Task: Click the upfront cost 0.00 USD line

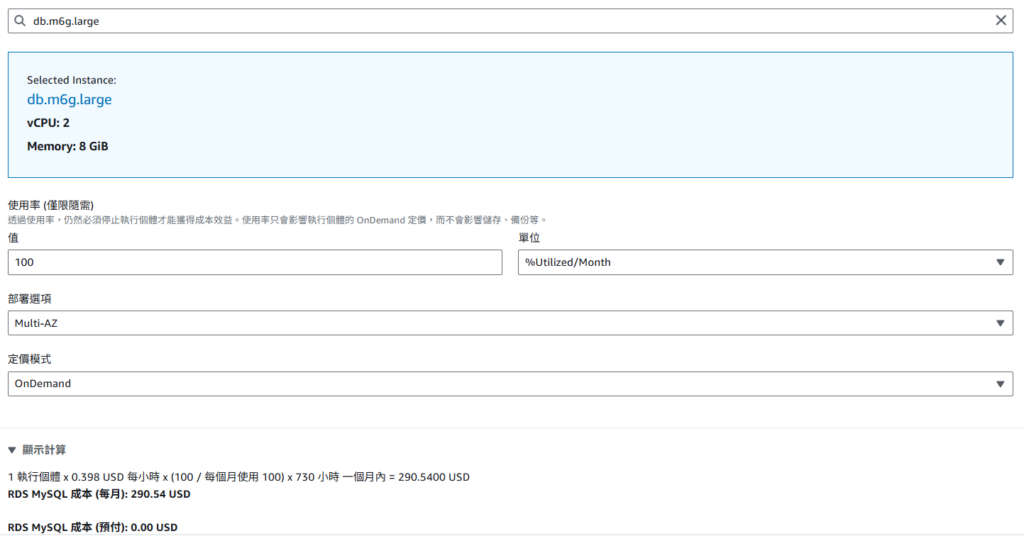Action: click(93, 527)
